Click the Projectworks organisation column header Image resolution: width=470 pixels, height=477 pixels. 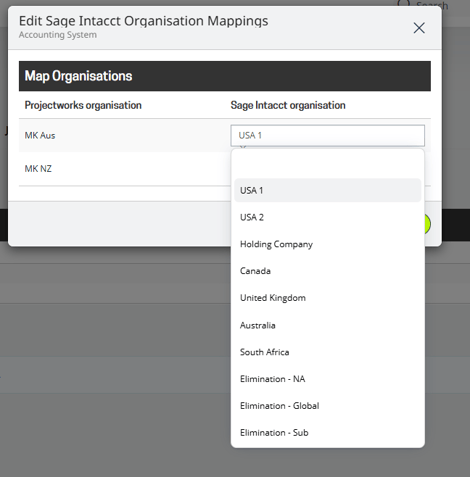click(x=83, y=105)
